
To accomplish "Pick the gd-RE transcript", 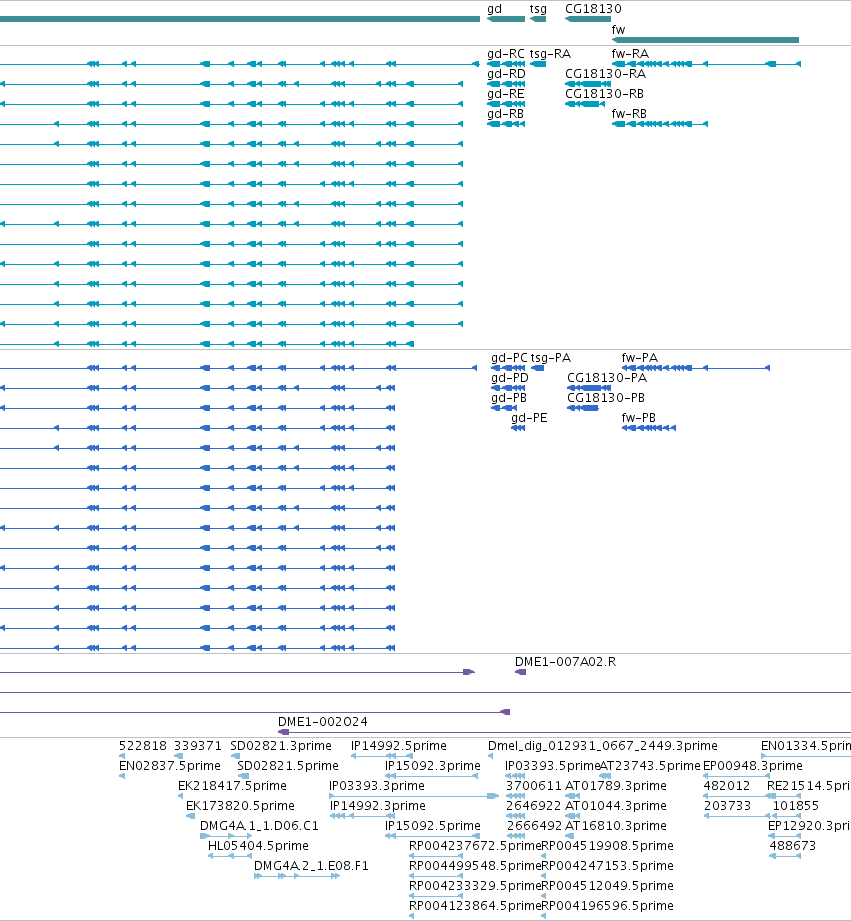I will point(506,104).
